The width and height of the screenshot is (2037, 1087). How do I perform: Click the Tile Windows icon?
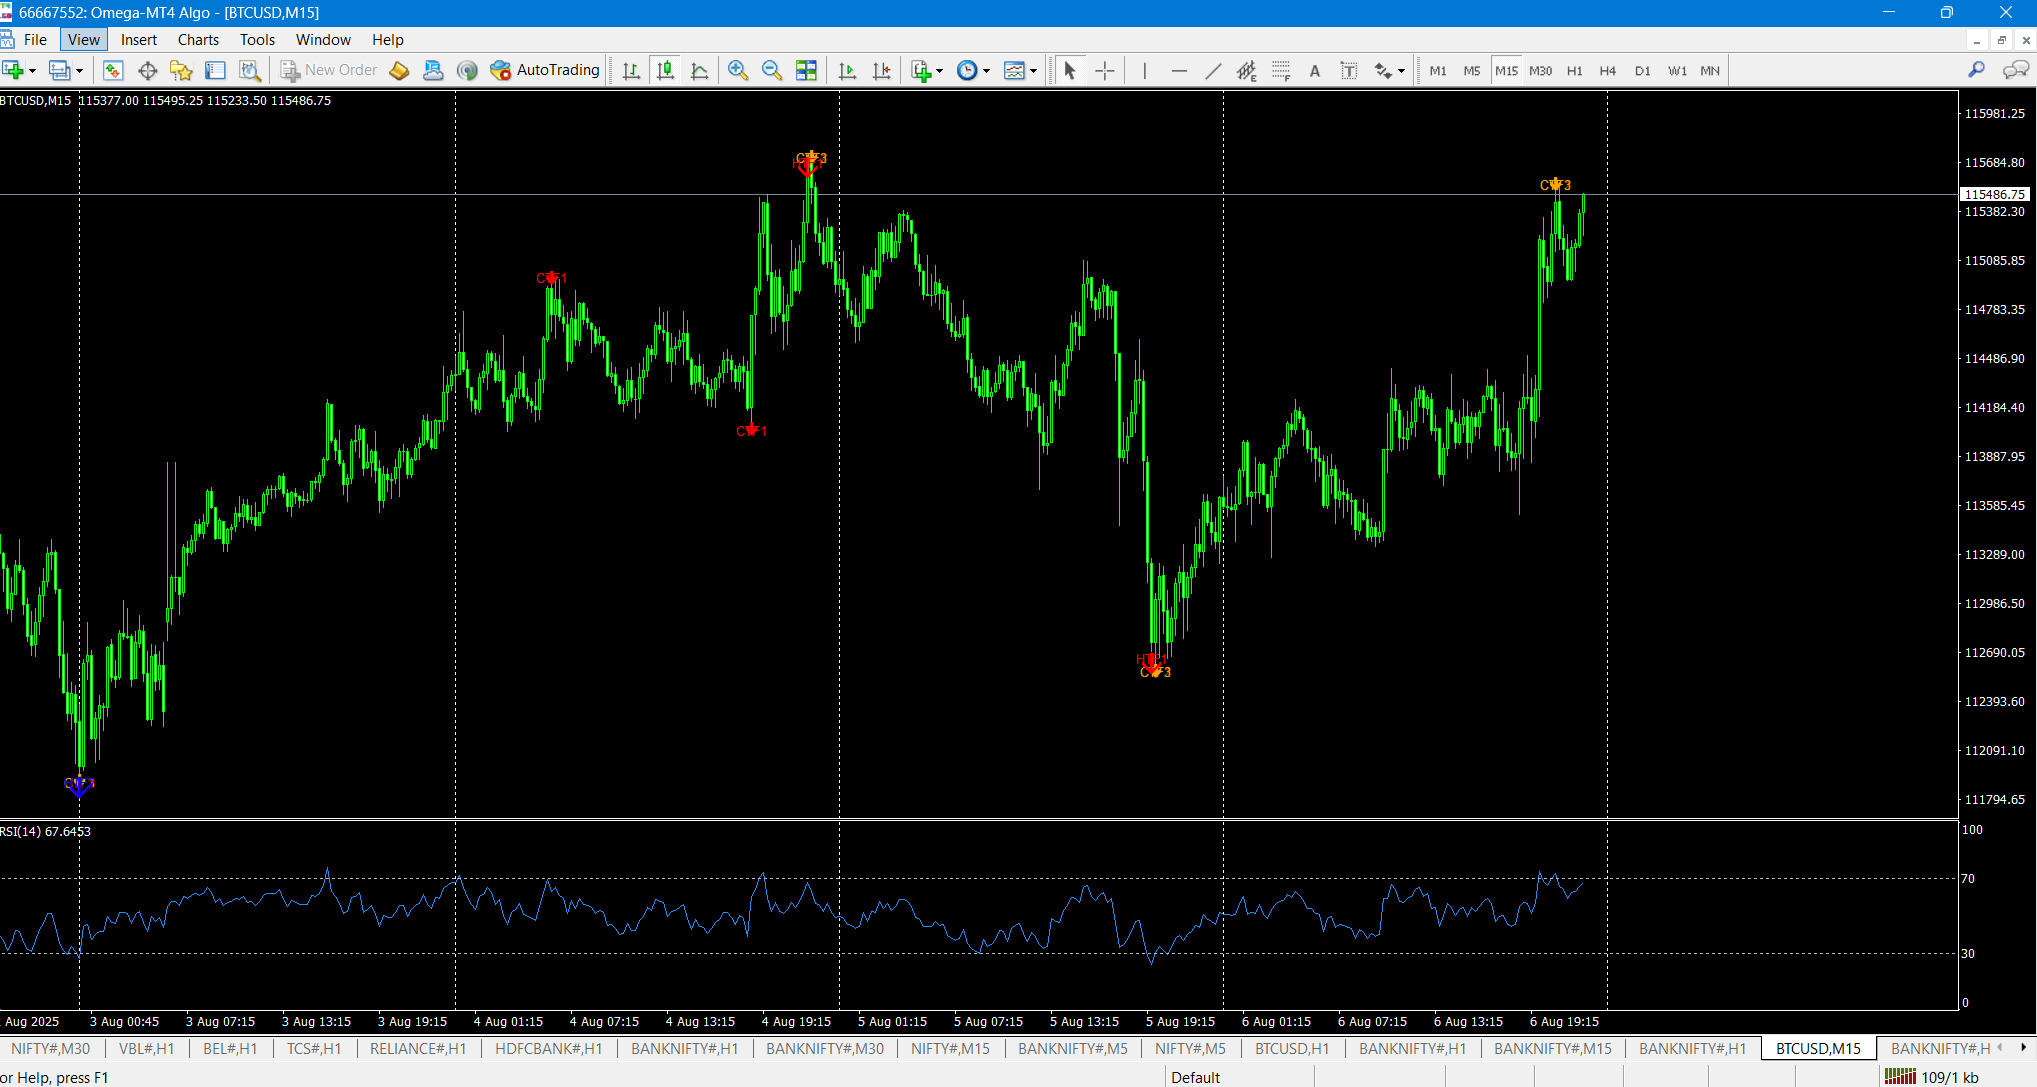(806, 70)
